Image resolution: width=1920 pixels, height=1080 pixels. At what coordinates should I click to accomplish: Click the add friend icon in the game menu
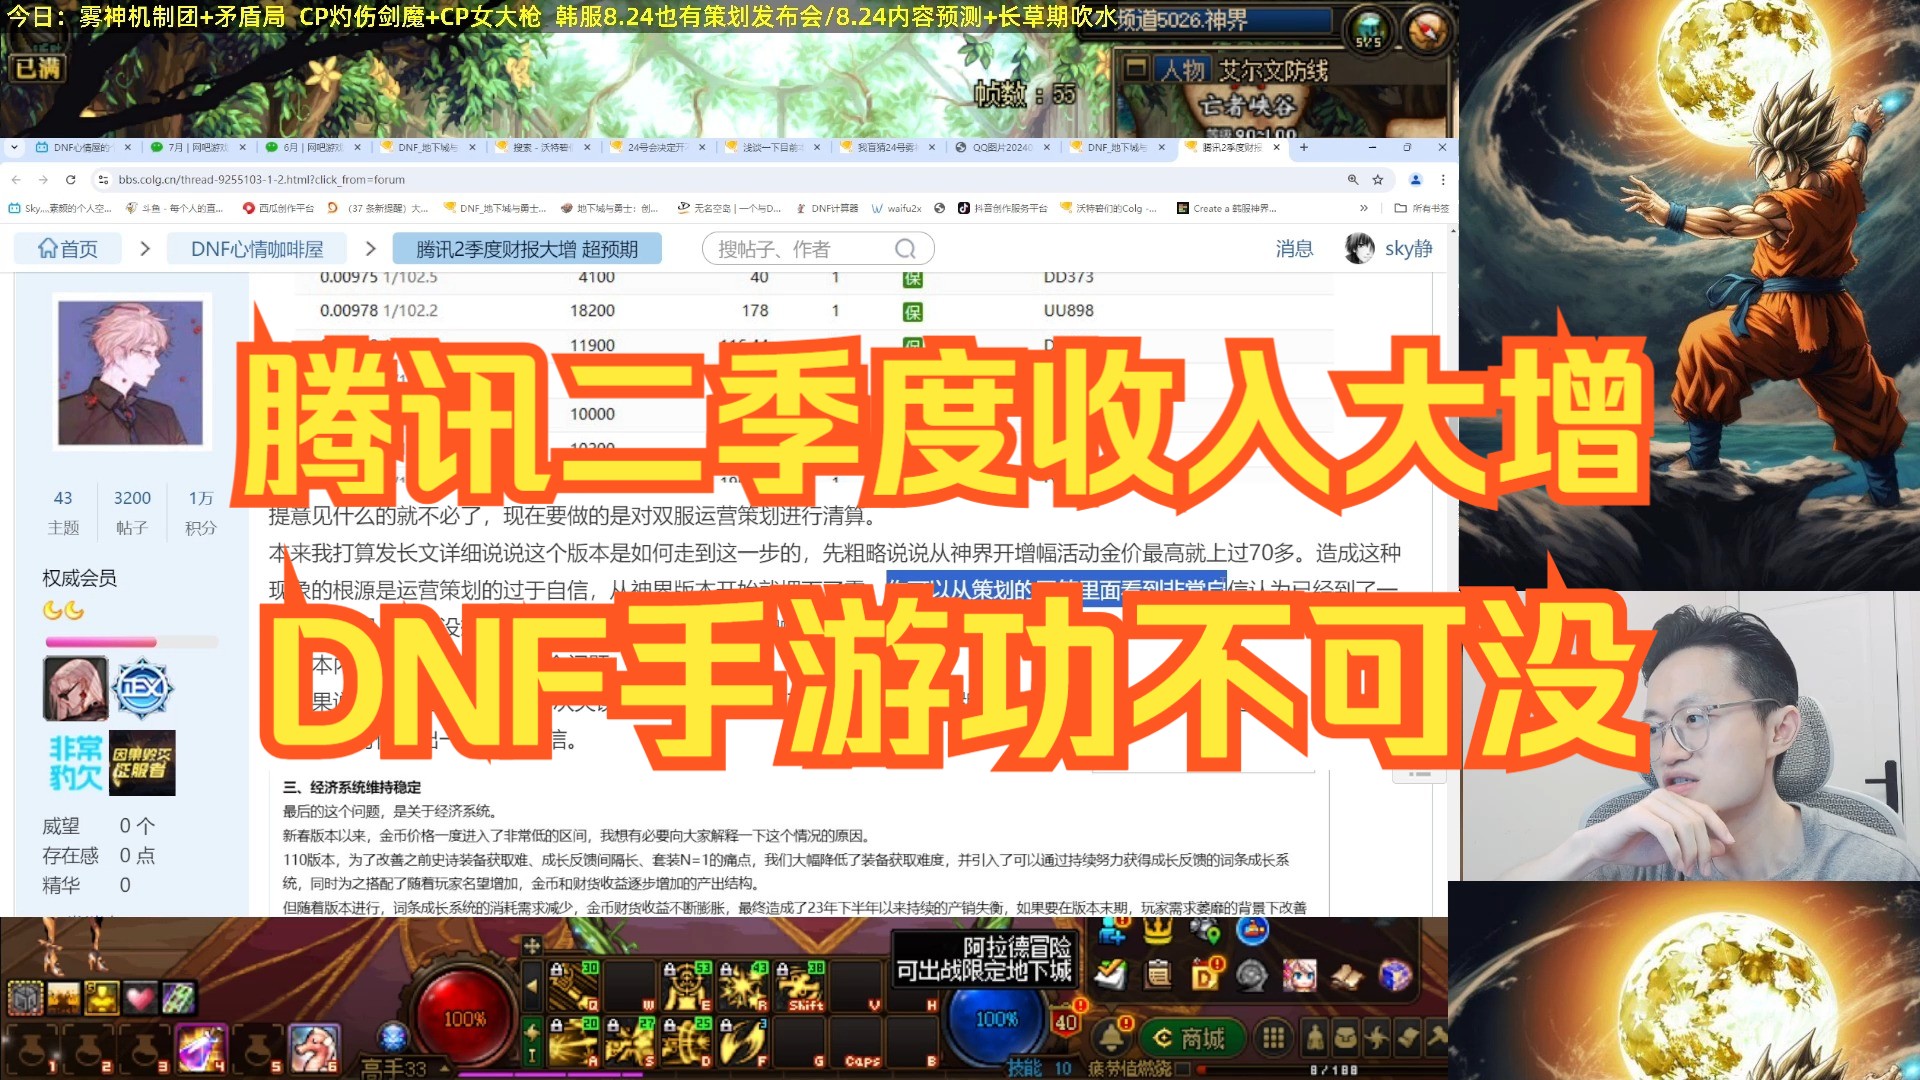tap(1112, 931)
